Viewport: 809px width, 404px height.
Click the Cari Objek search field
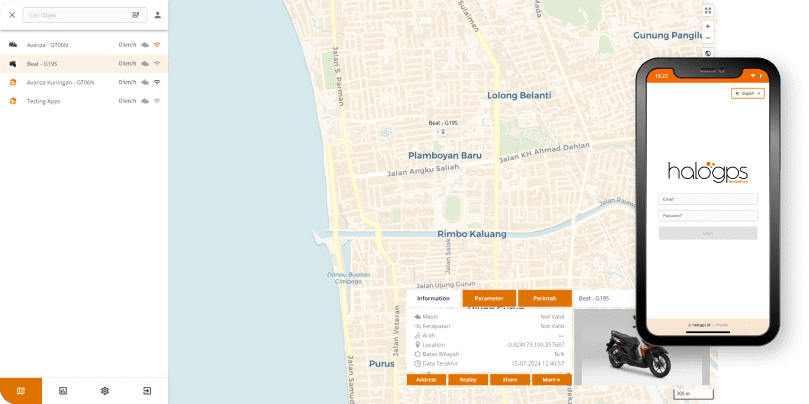click(x=75, y=15)
